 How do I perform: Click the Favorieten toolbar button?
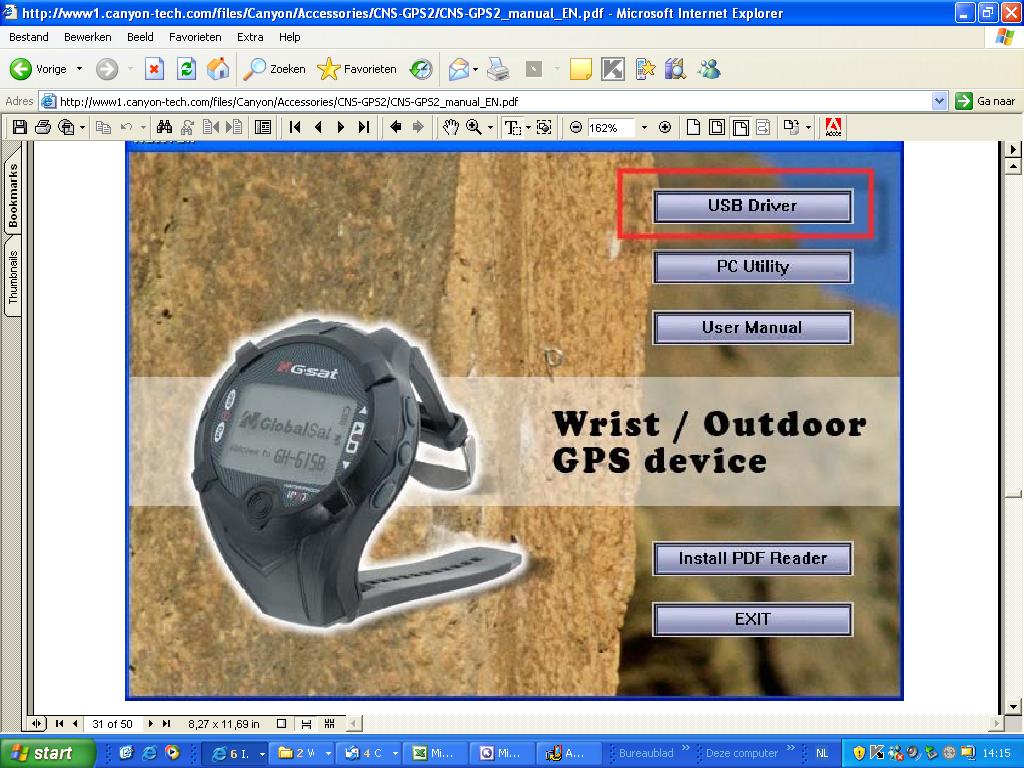tap(357, 69)
